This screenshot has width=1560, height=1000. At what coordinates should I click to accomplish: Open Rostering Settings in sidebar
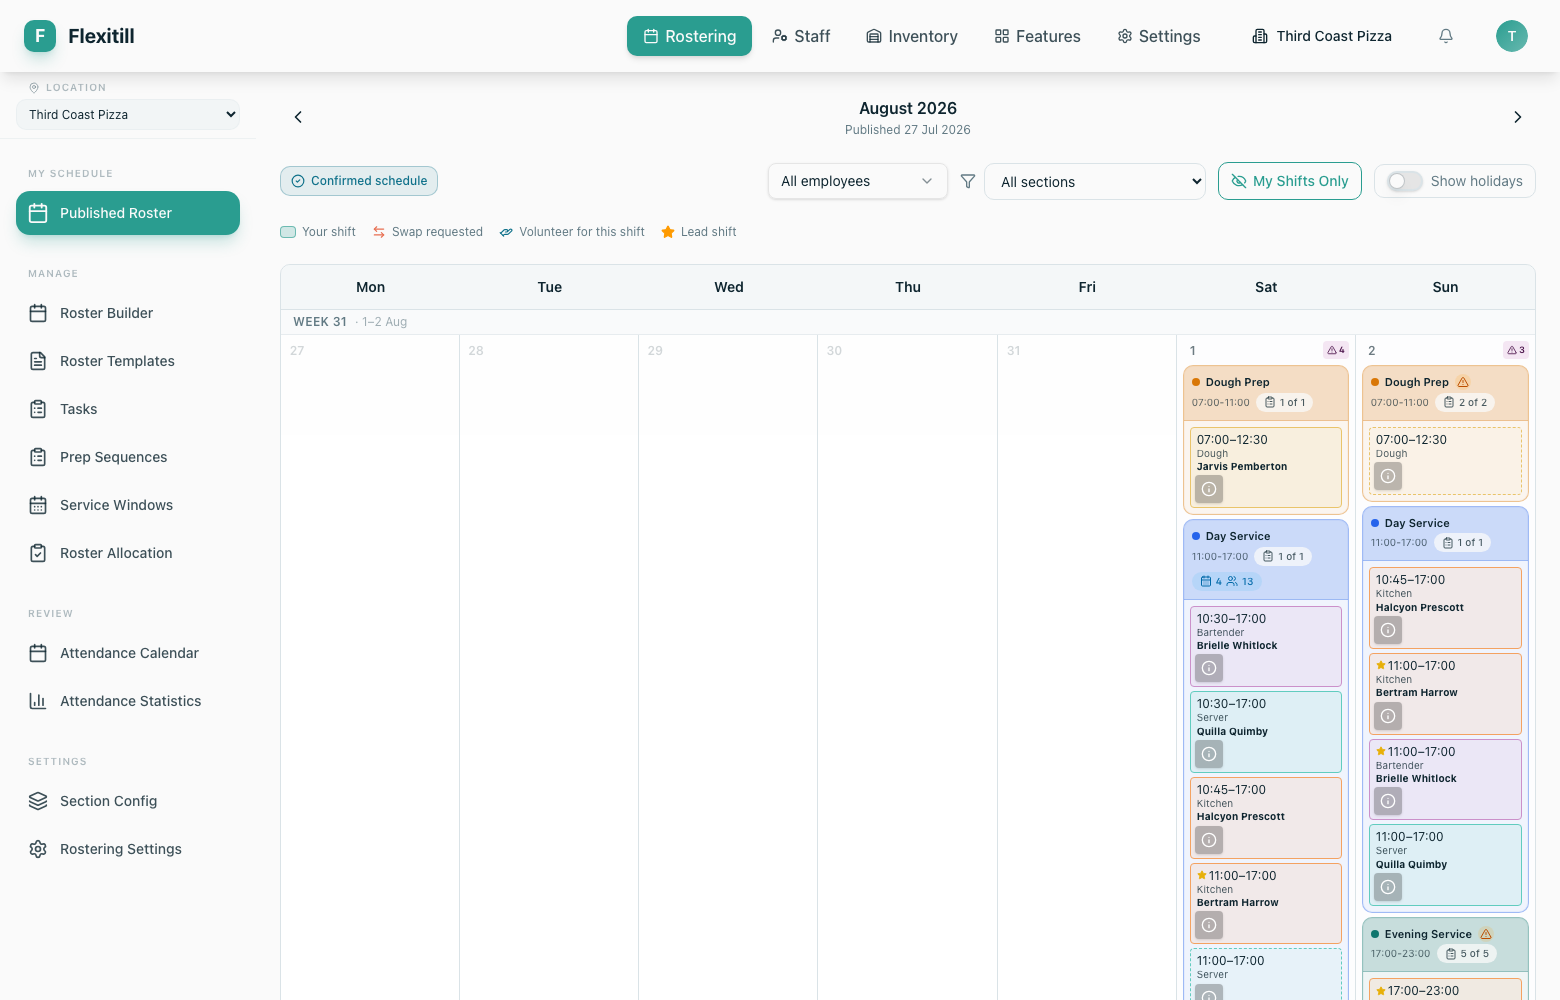tap(128, 849)
